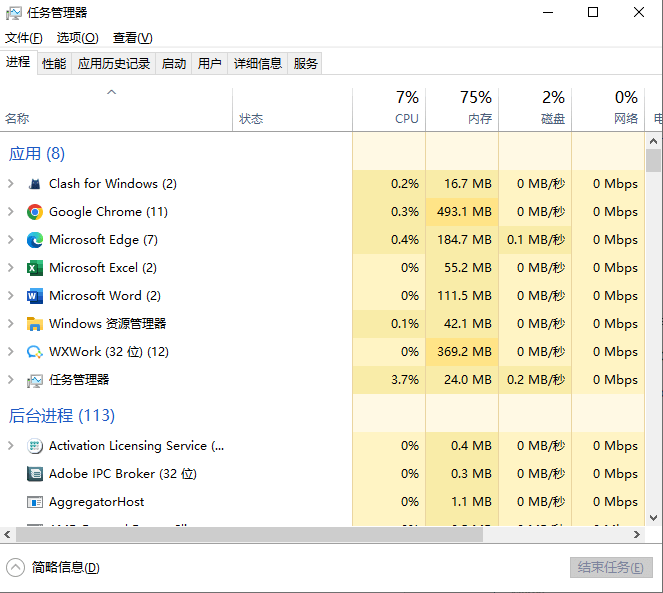
Task: Expand the WXWork (32 位) process group
Action: coord(11,351)
